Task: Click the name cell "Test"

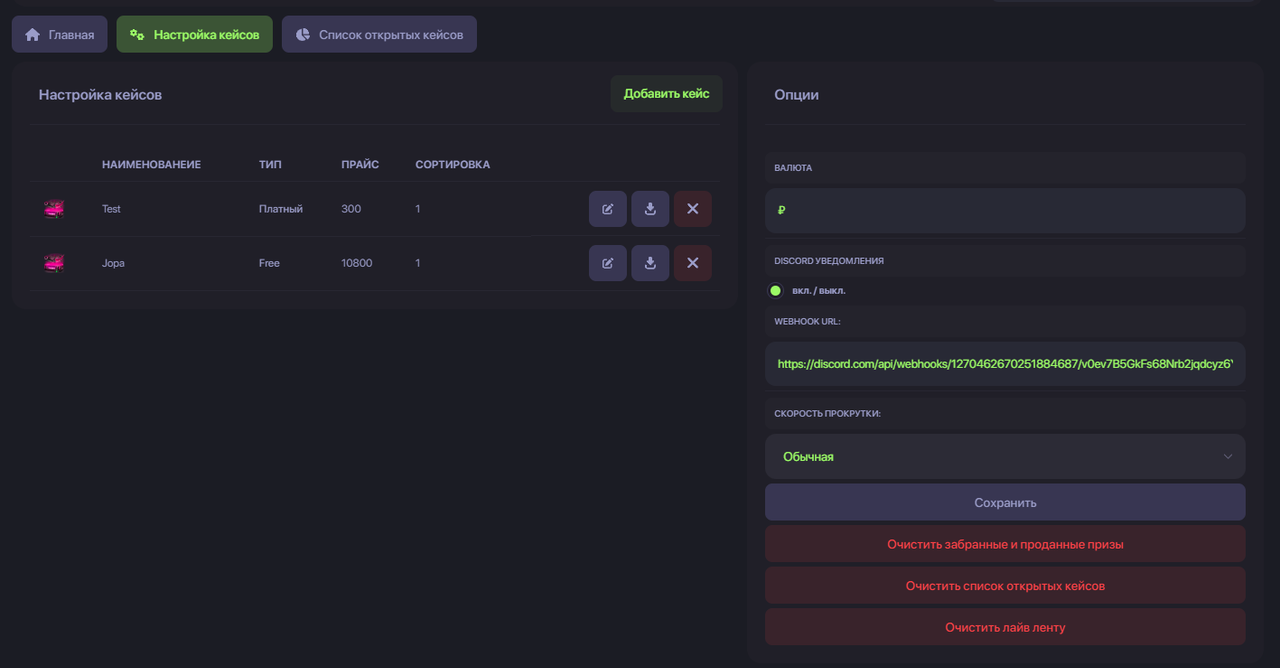Action: (x=111, y=209)
